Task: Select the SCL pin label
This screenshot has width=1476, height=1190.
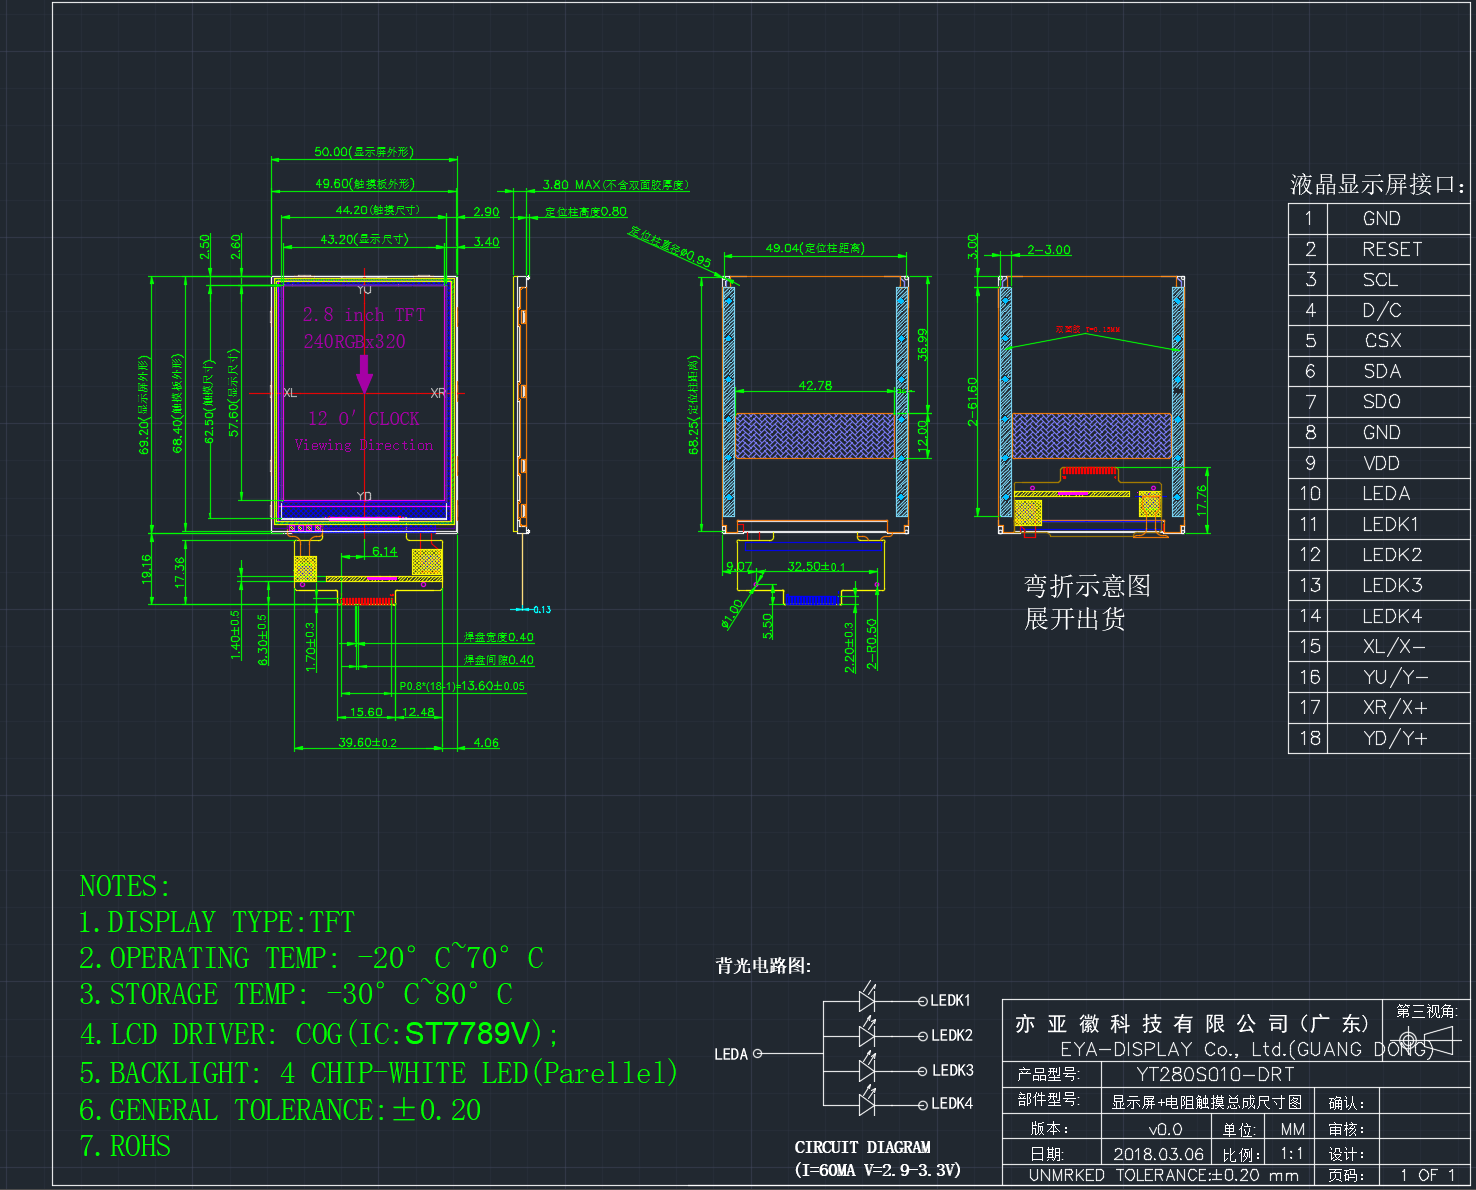Action: [1380, 280]
